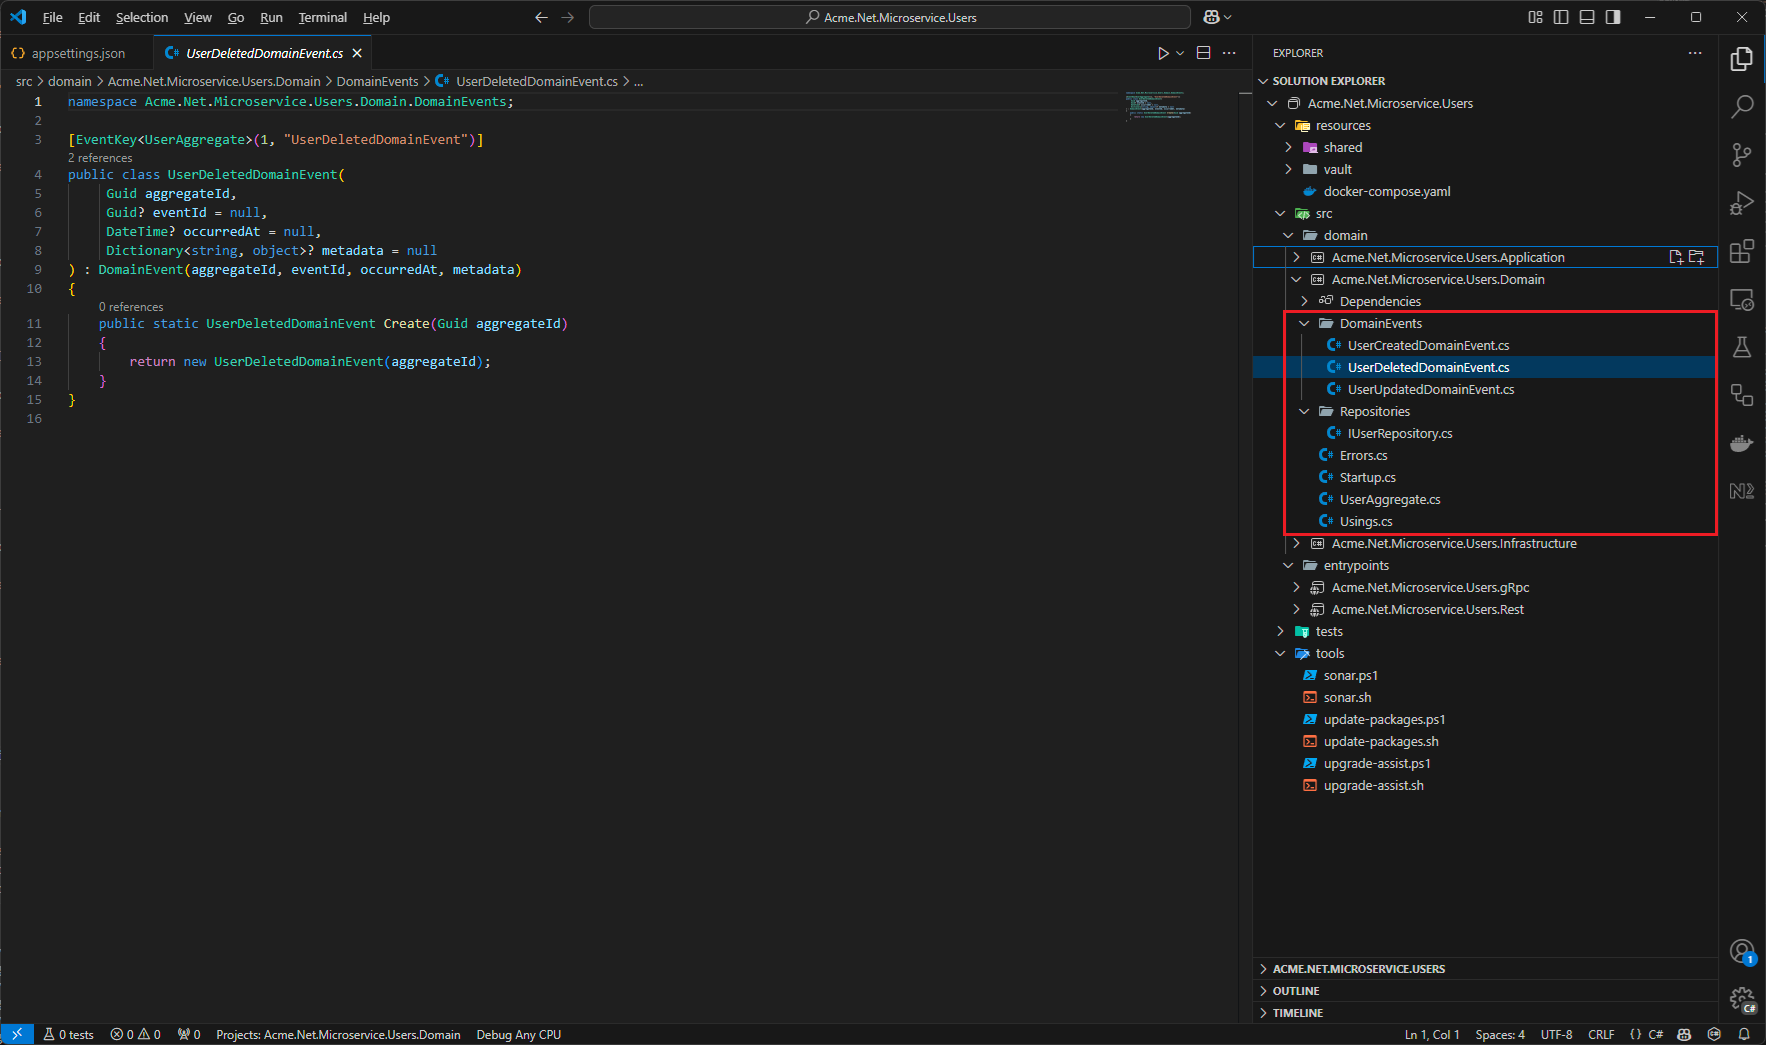
Task: Click the 0 references code lens
Action: (x=131, y=307)
